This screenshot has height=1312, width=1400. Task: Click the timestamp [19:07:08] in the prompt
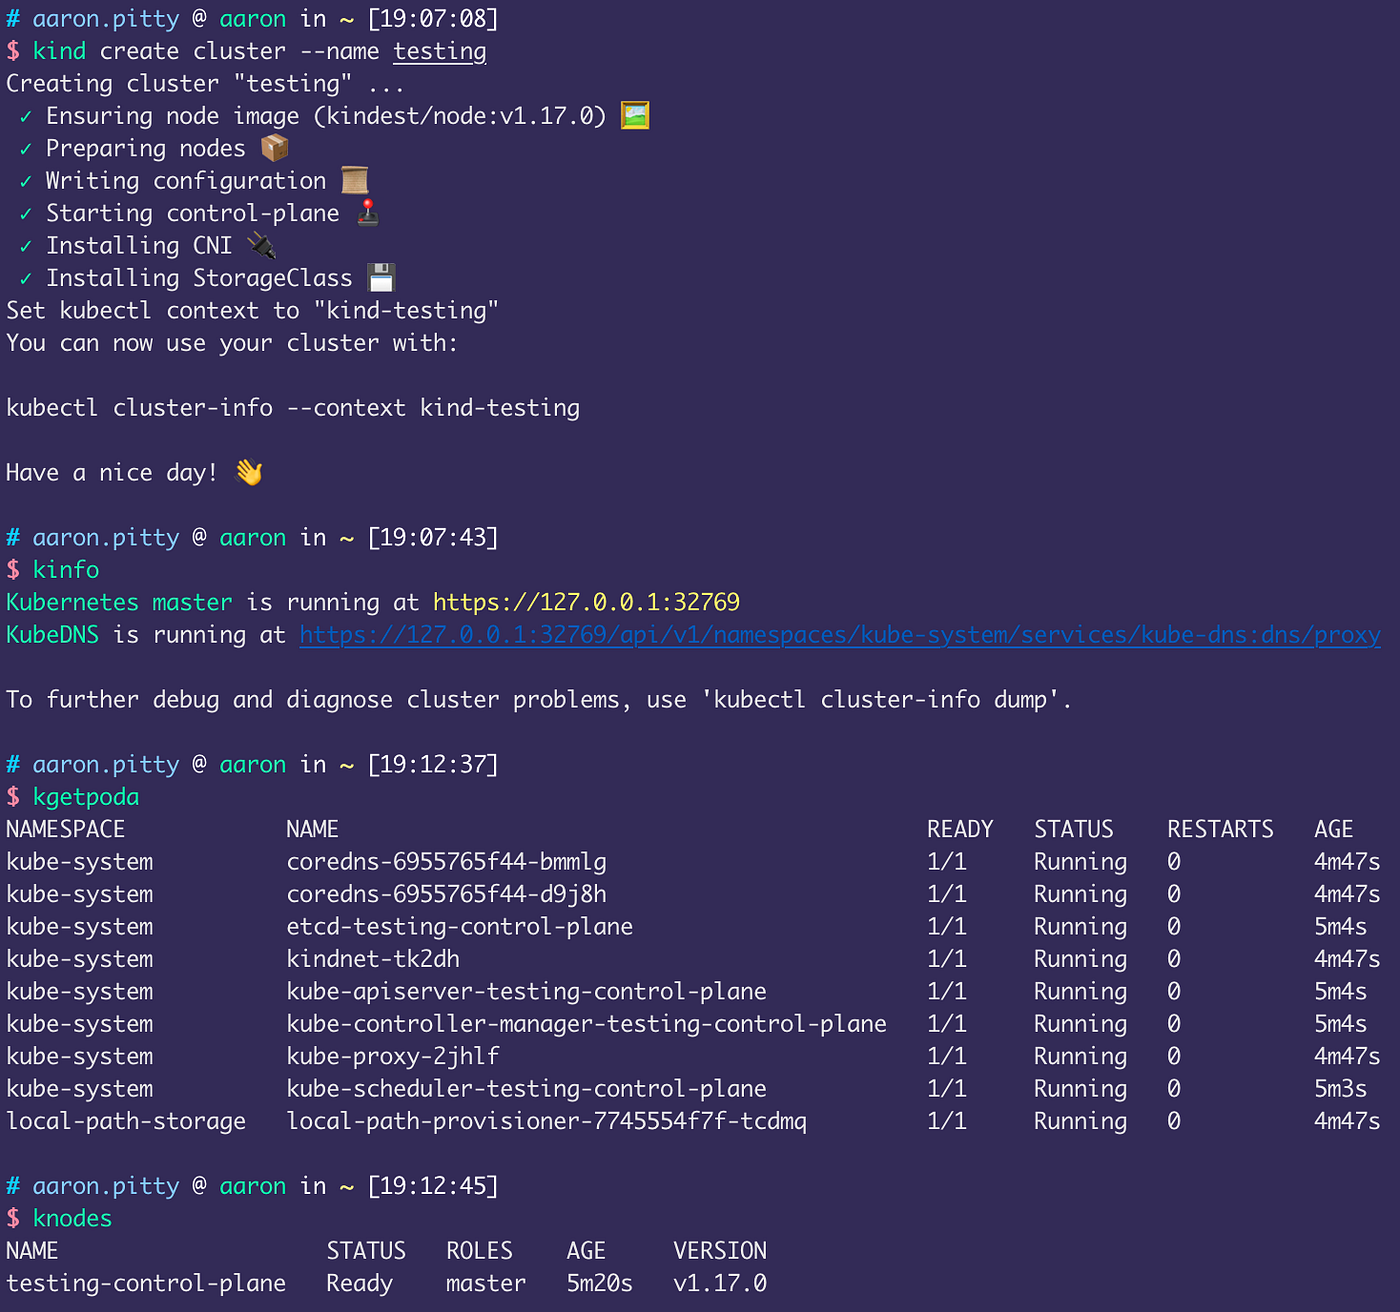433,19
